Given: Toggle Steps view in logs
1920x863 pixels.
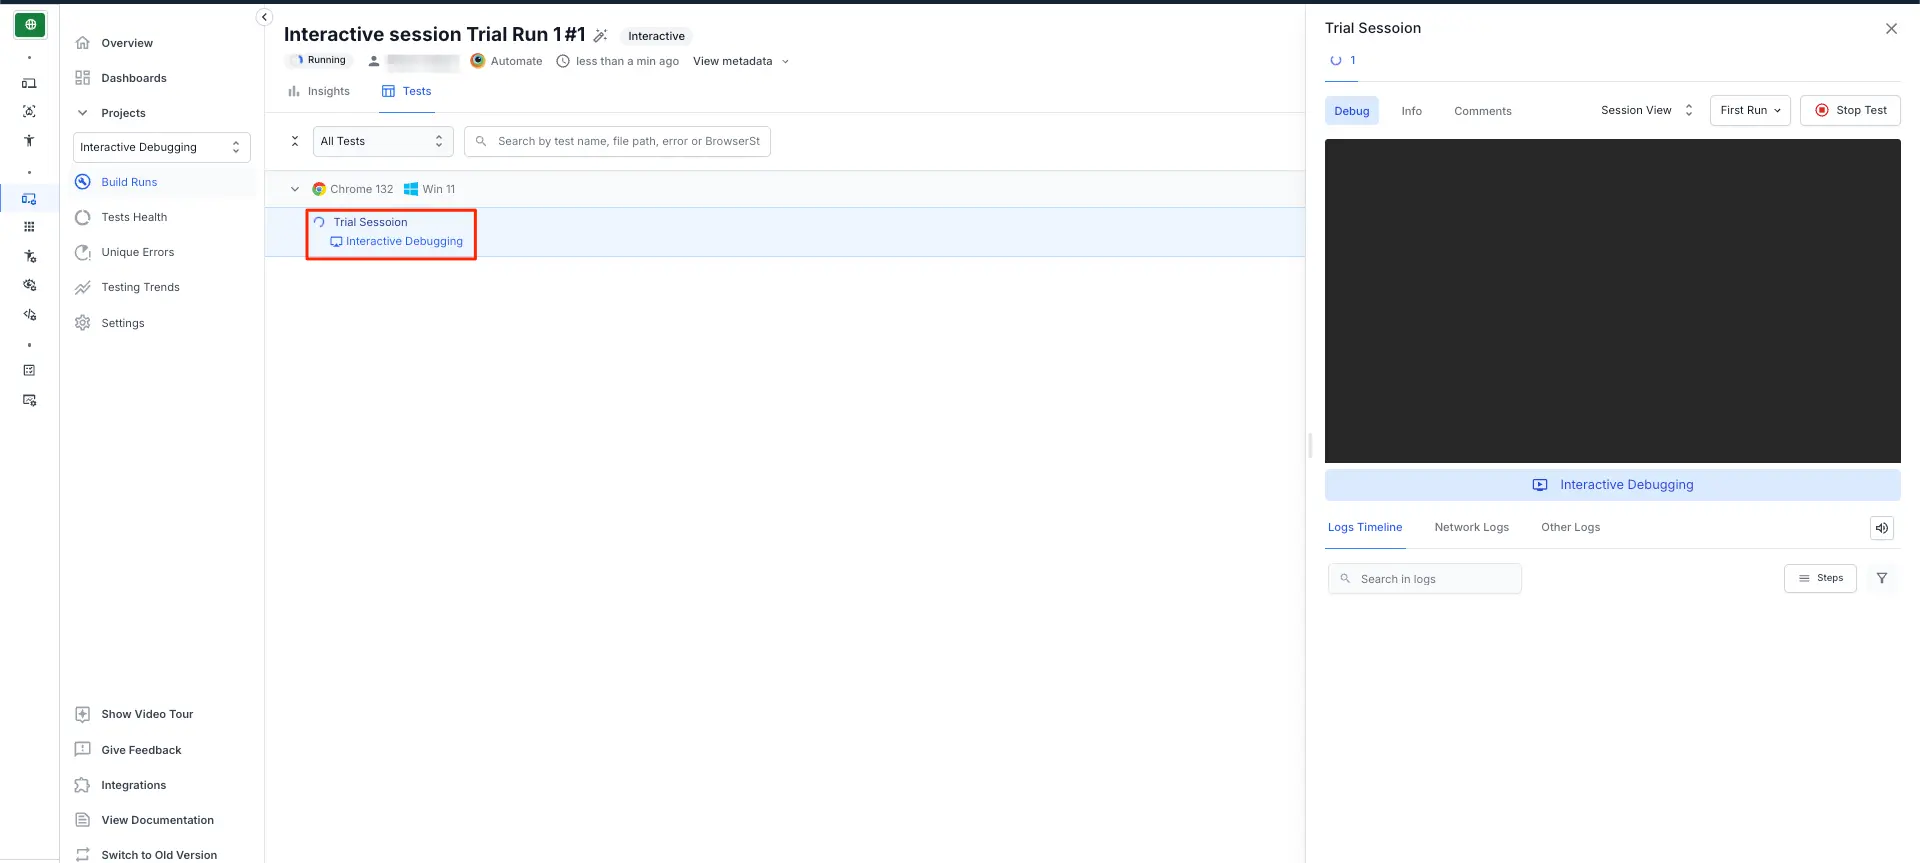Looking at the screenshot, I should [1819, 578].
